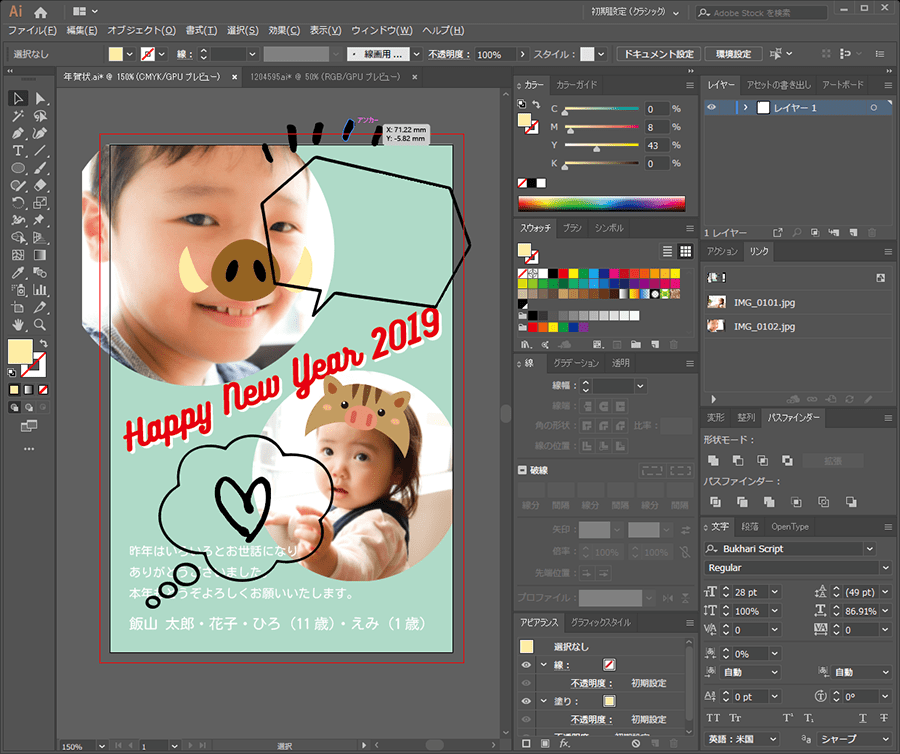
Task: Expand the レイヤー 1 layer contents
Action: (x=744, y=108)
